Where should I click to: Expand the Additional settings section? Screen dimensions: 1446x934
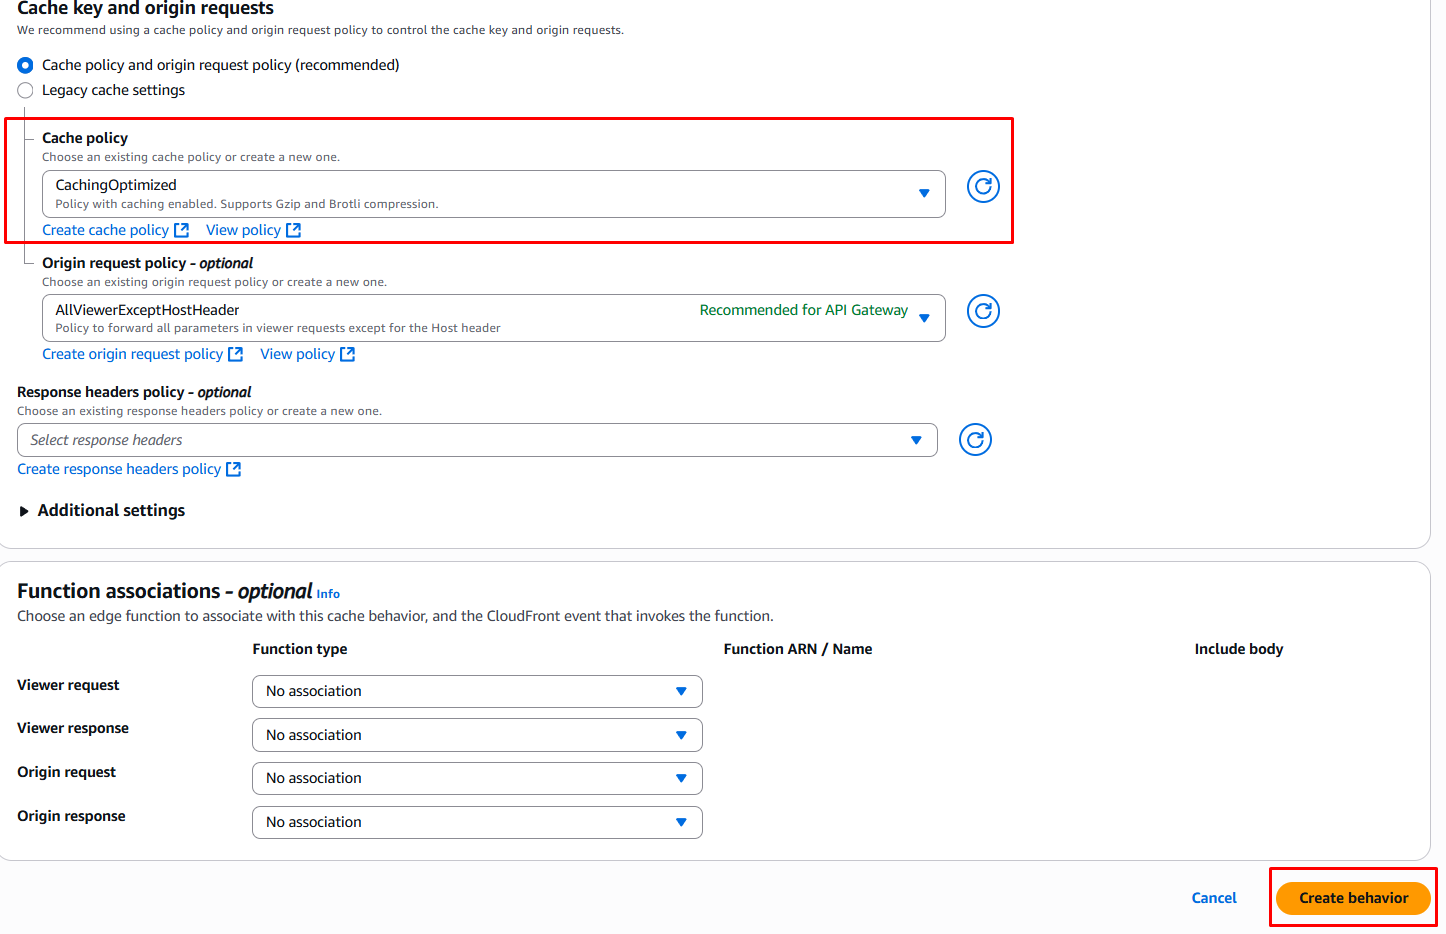[101, 511]
